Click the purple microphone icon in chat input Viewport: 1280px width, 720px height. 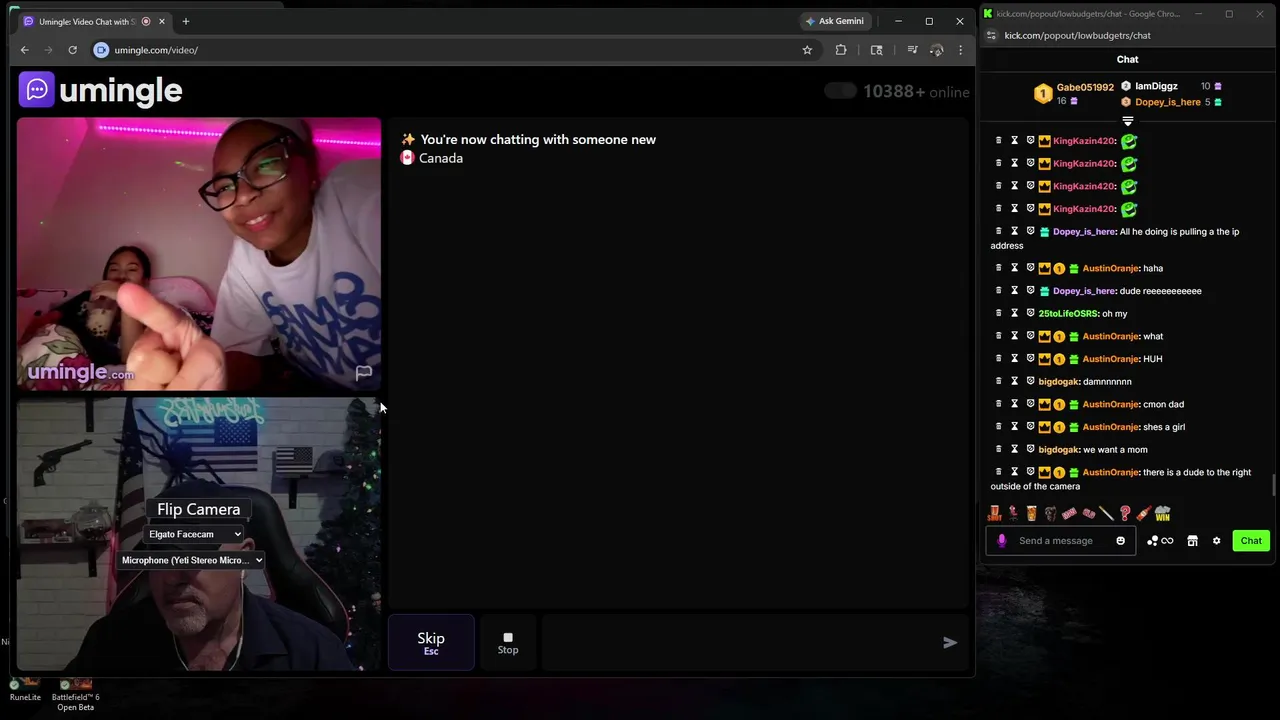1001,541
